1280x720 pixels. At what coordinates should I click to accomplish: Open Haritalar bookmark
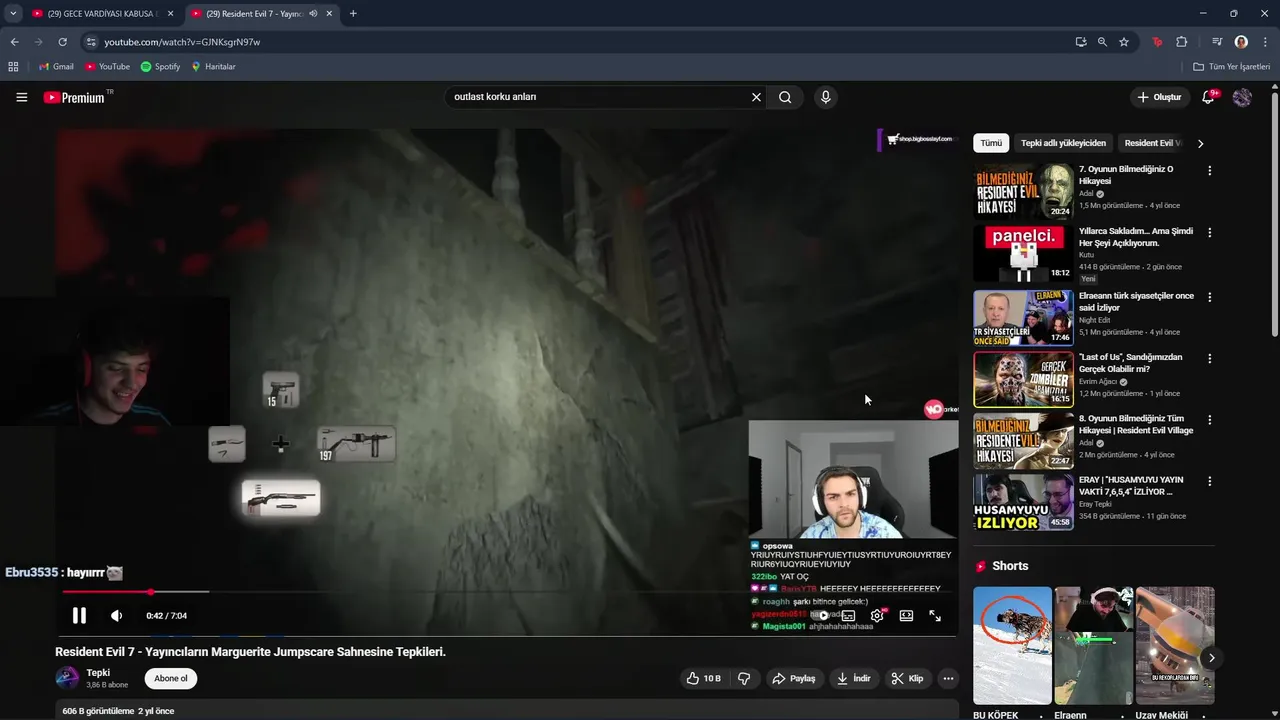tap(213, 67)
